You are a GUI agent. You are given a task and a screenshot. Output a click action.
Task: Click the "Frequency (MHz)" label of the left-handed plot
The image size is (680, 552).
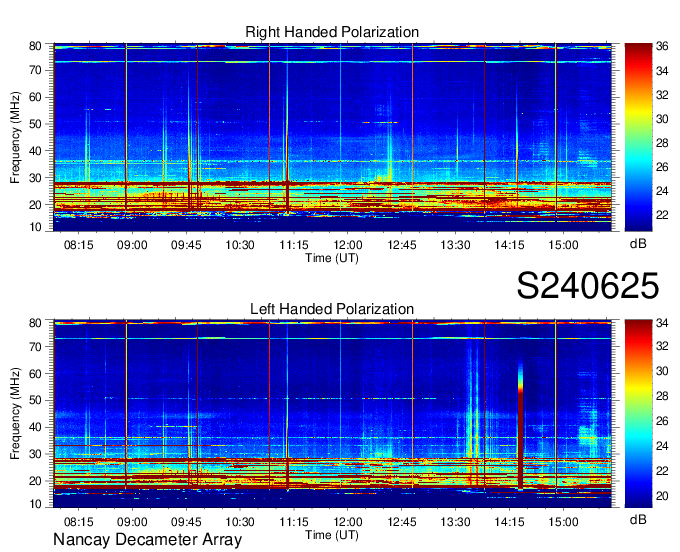(x=15, y=414)
